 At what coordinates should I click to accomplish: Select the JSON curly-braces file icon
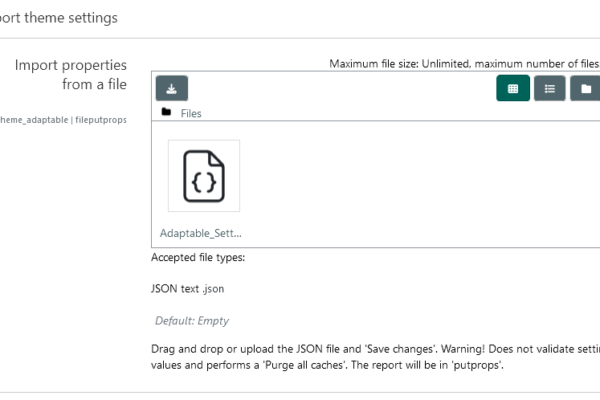[204, 176]
